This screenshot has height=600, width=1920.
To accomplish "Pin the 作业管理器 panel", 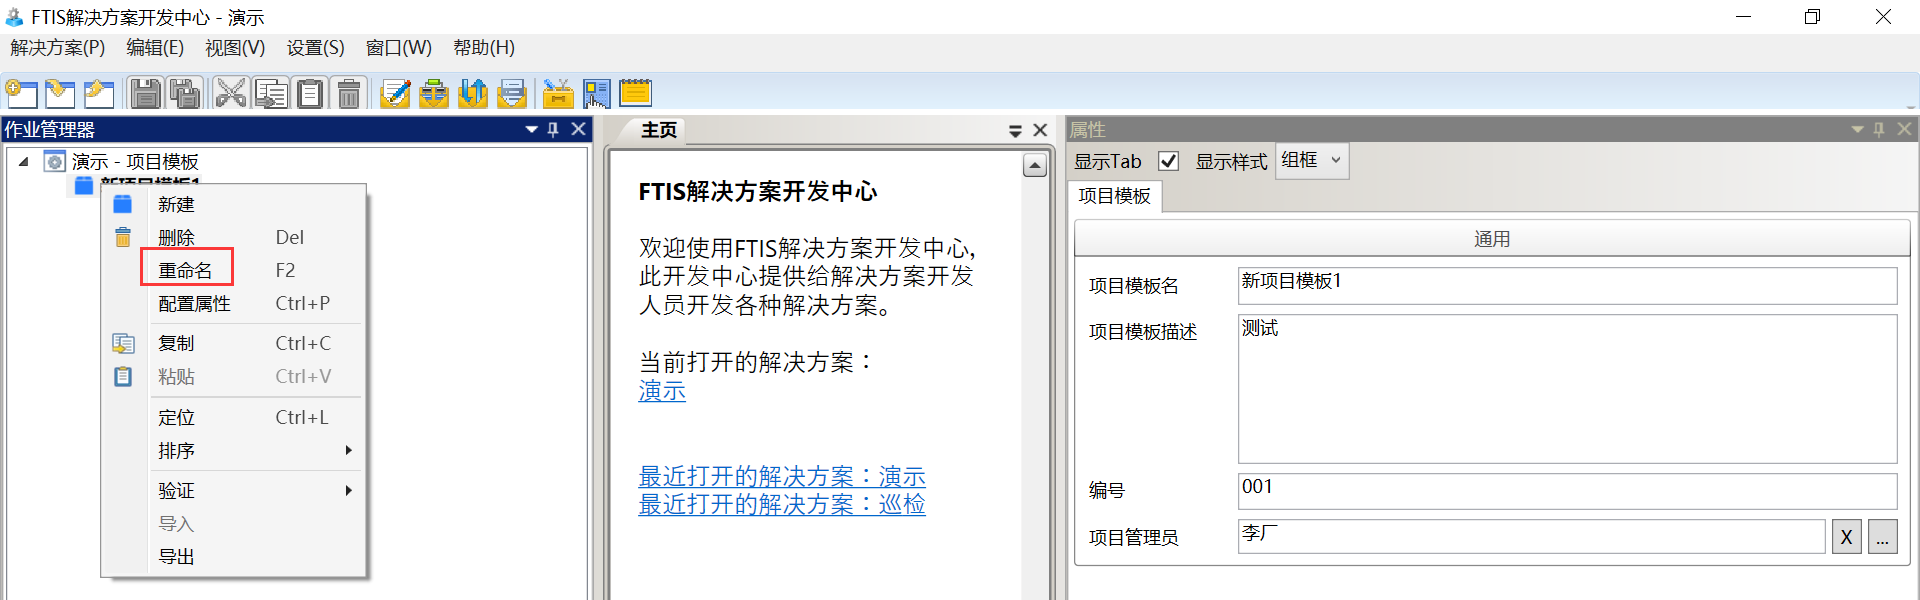I will click(553, 130).
